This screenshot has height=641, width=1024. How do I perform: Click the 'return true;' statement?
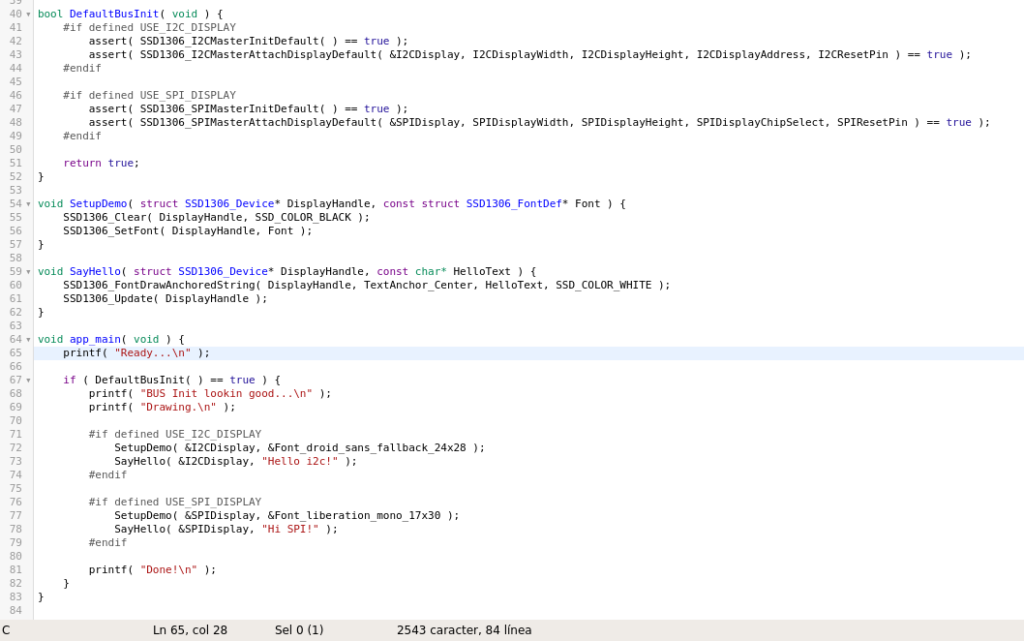point(101,163)
